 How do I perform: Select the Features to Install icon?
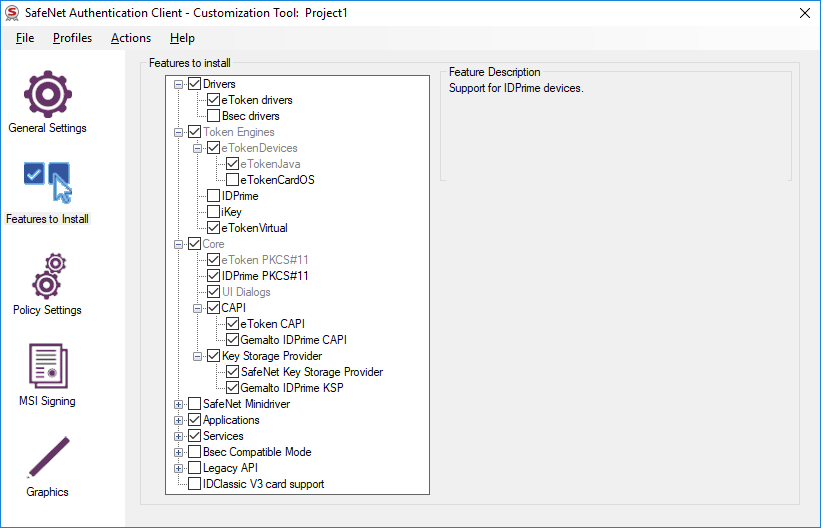click(x=47, y=184)
